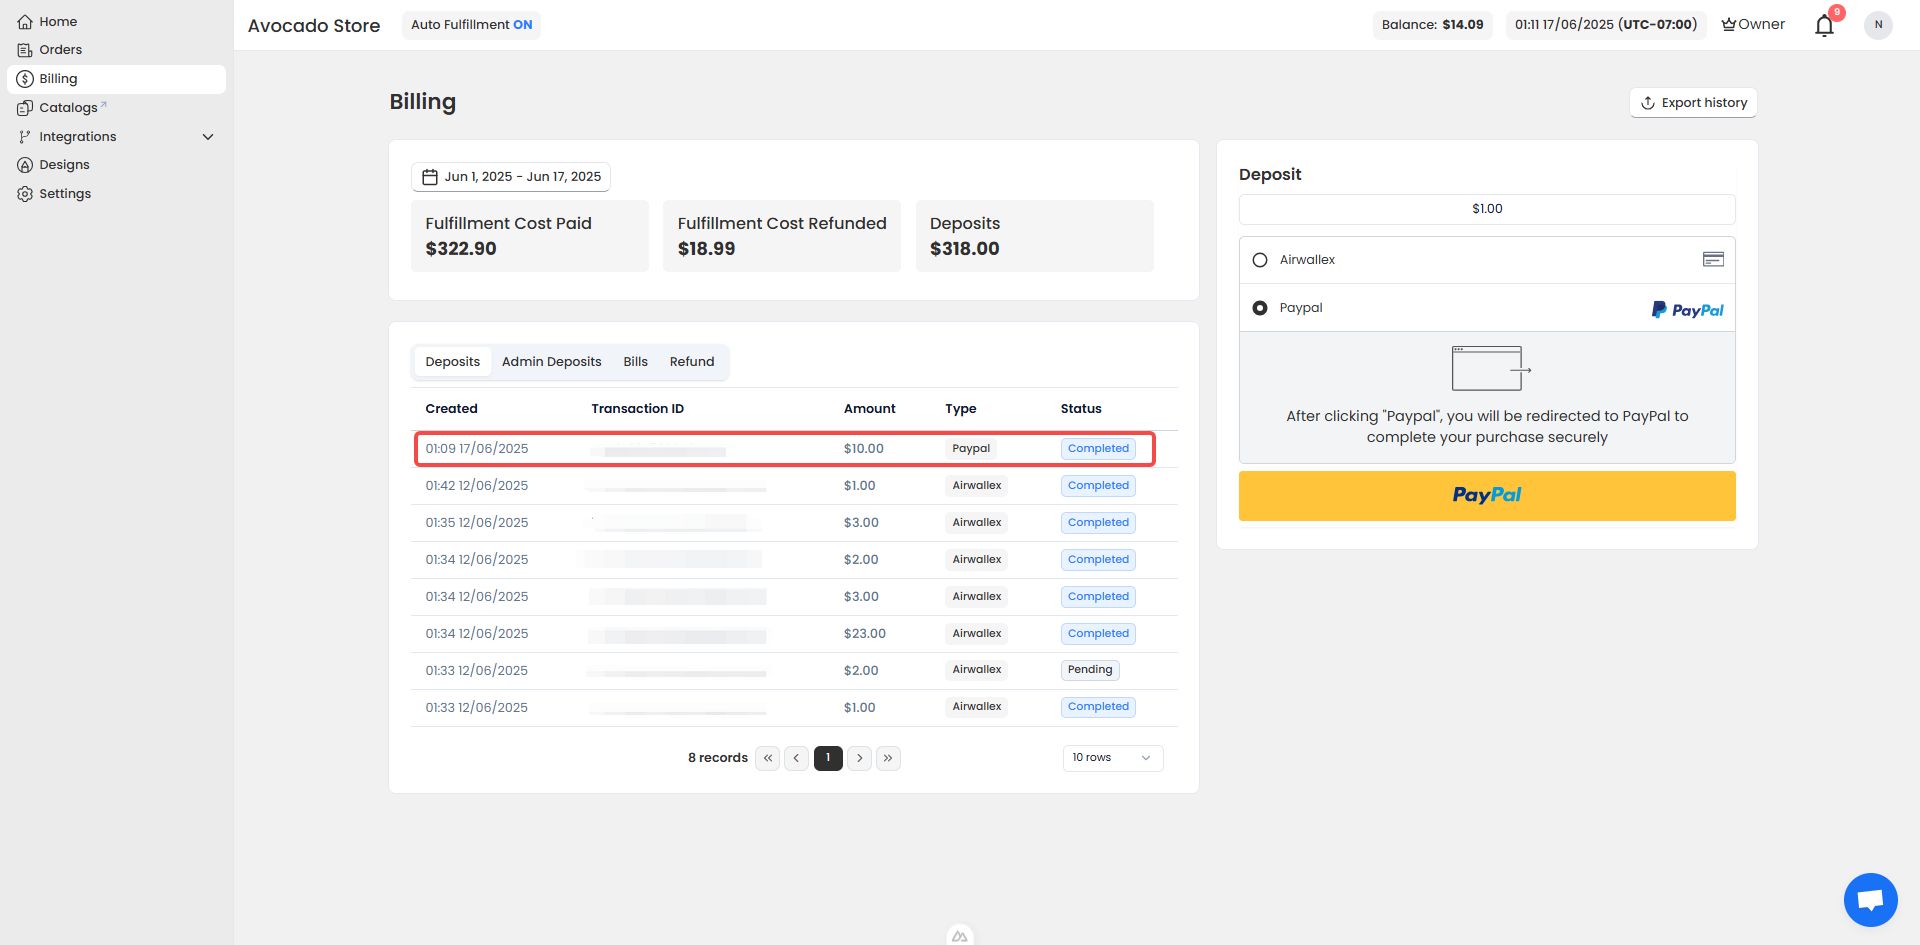Click the Transaction ID column header
Image resolution: width=1920 pixels, height=945 pixels.
(x=637, y=409)
